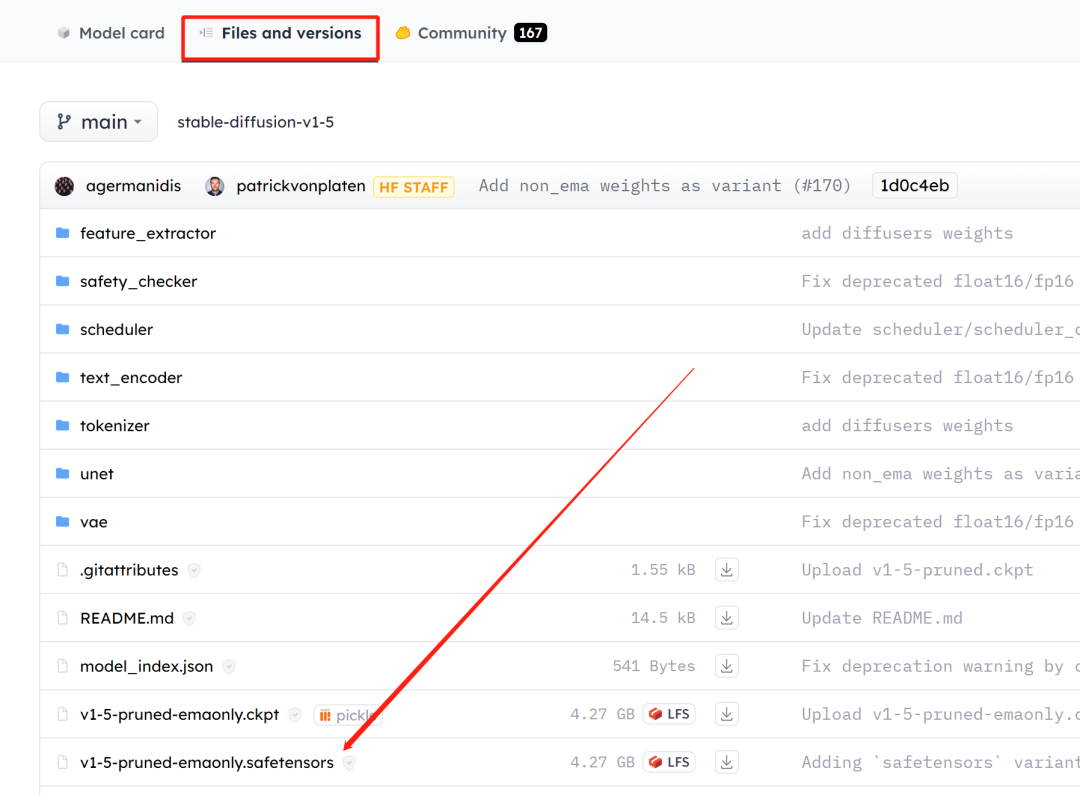The width and height of the screenshot is (1080, 795).
Task: Click the HF STAFF badge
Action: pyautogui.click(x=414, y=187)
